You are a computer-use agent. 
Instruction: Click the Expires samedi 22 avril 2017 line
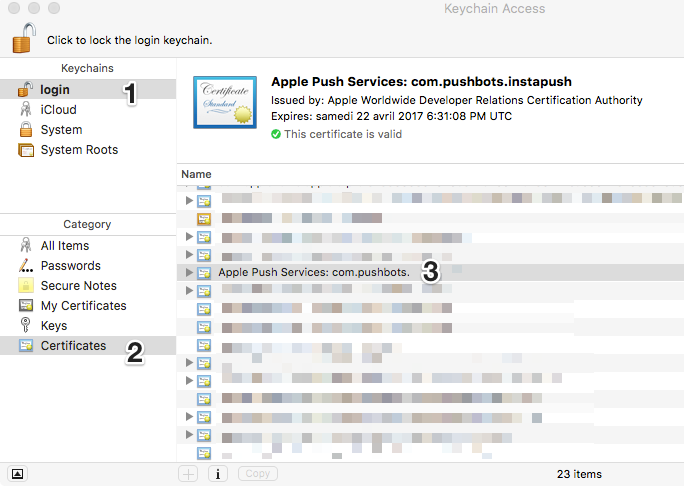tap(391, 116)
